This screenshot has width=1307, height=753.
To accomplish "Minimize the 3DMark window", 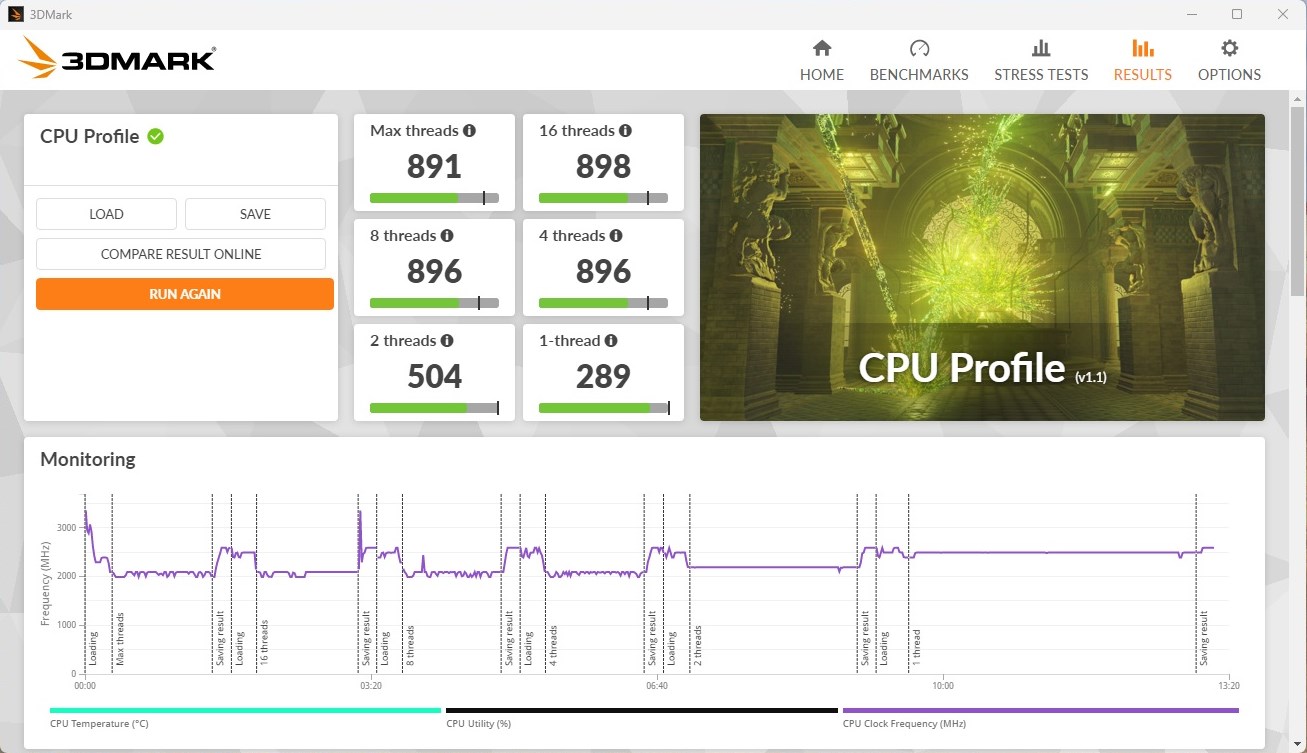I will click(x=1191, y=14).
